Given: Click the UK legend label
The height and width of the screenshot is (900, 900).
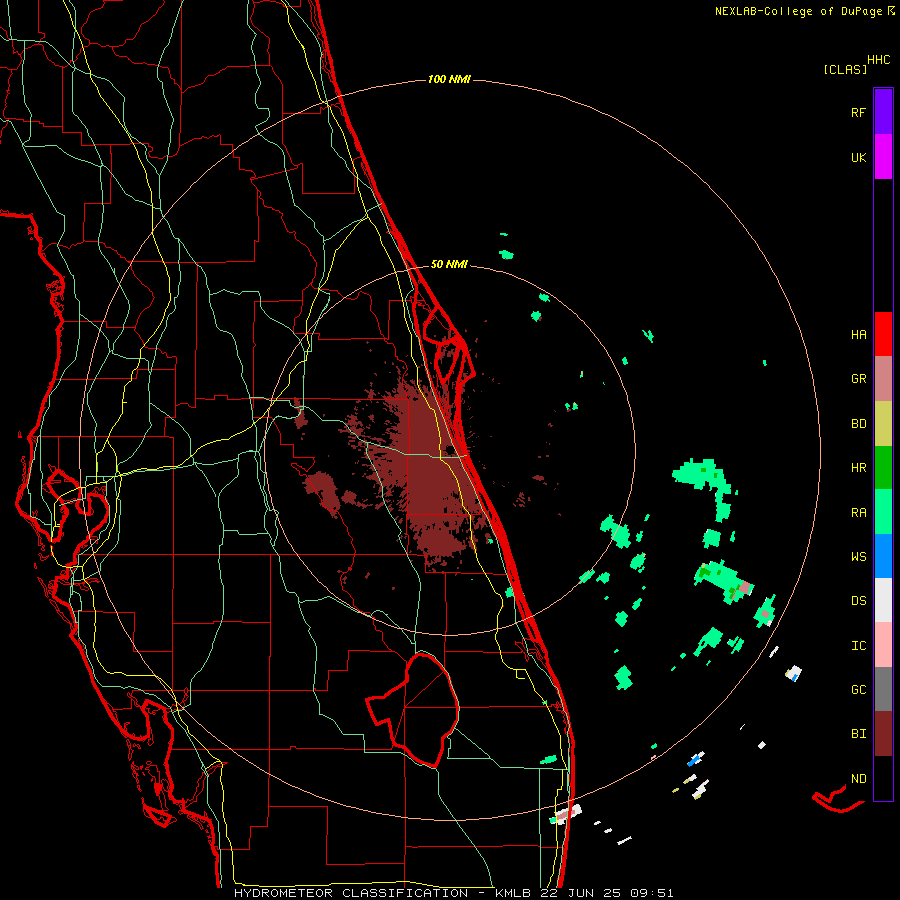Looking at the screenshot, I should click(858, 157).
